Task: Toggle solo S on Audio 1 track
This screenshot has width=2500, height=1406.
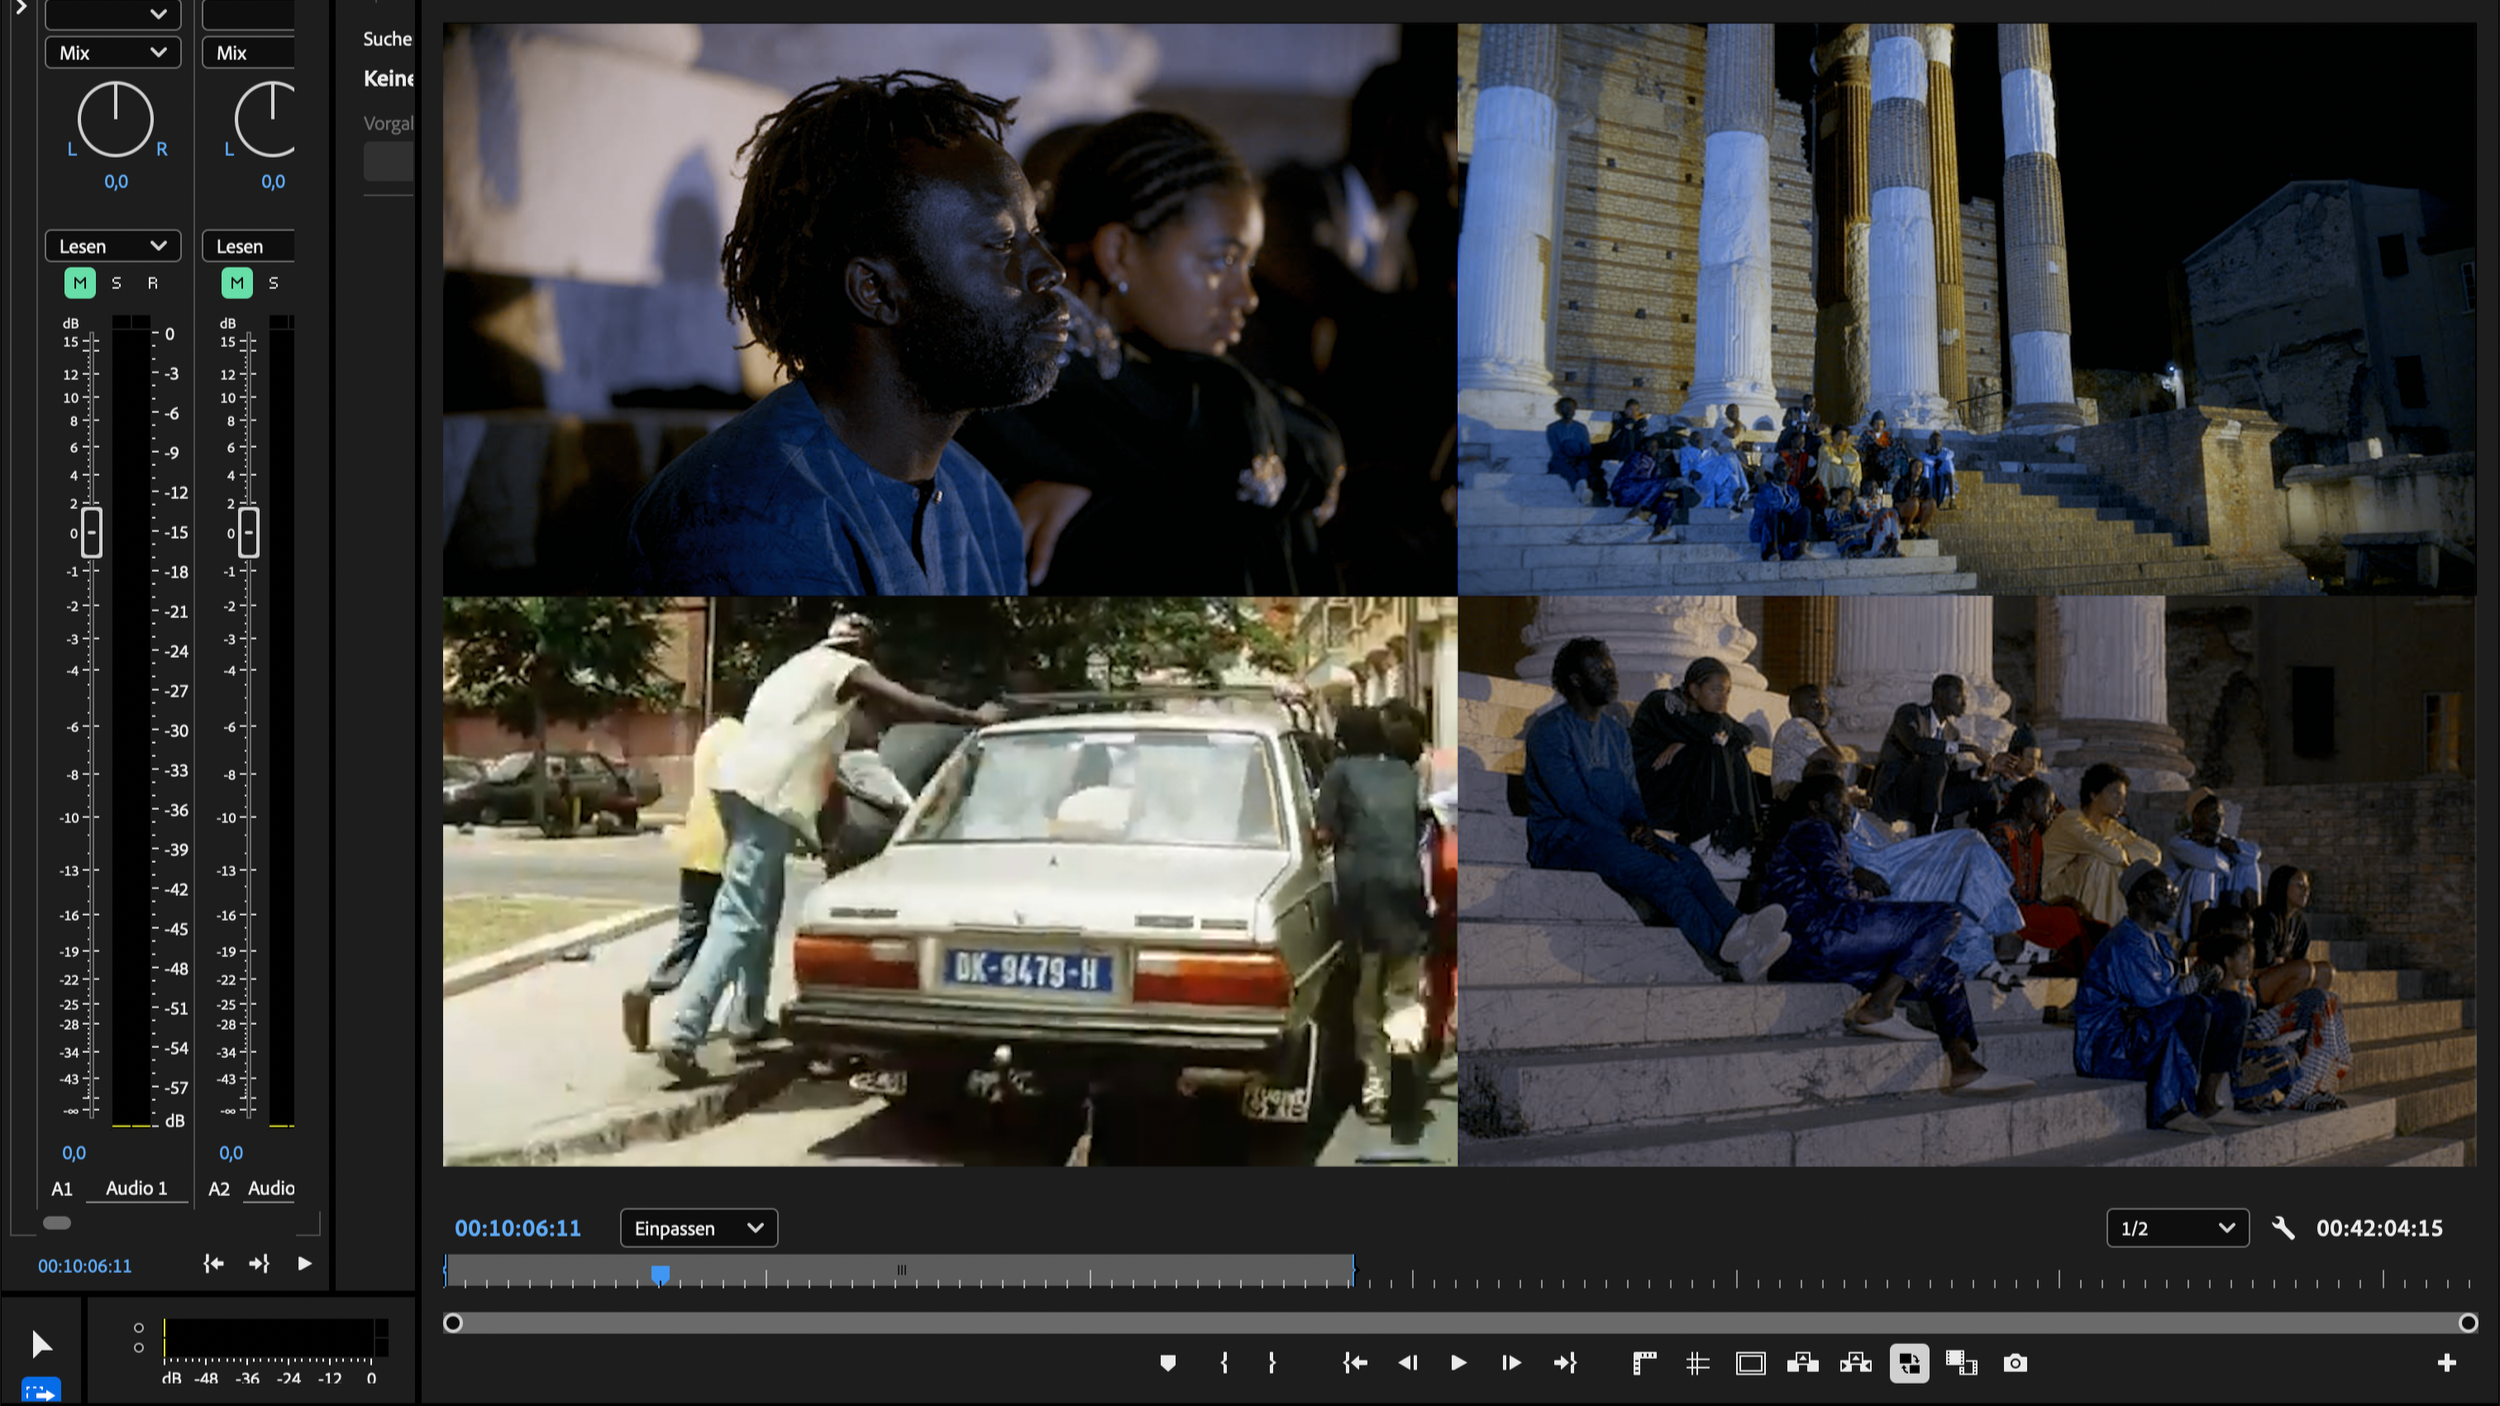Action: coord(117,283)
